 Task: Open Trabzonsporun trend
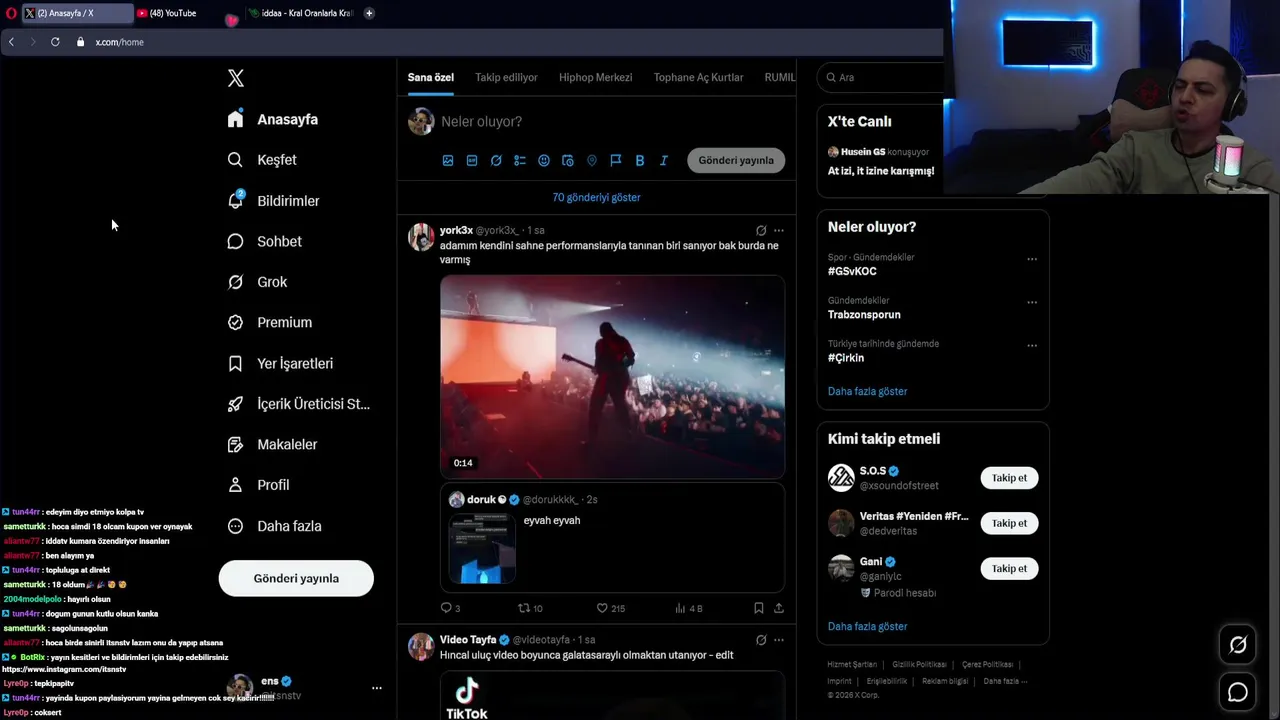864,314
